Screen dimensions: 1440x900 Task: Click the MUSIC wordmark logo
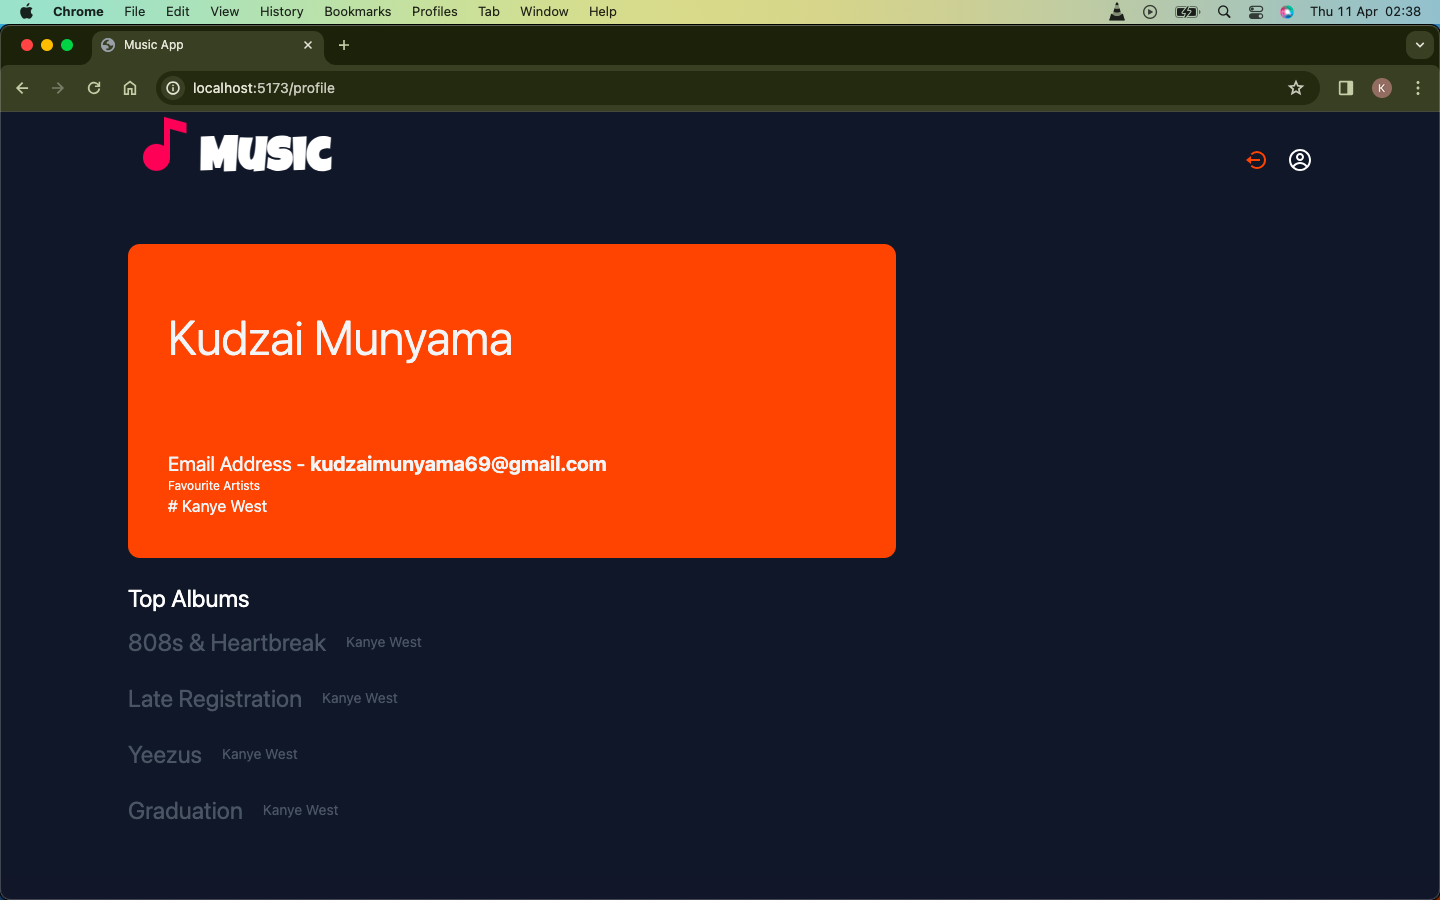click(x=266, y=153)
